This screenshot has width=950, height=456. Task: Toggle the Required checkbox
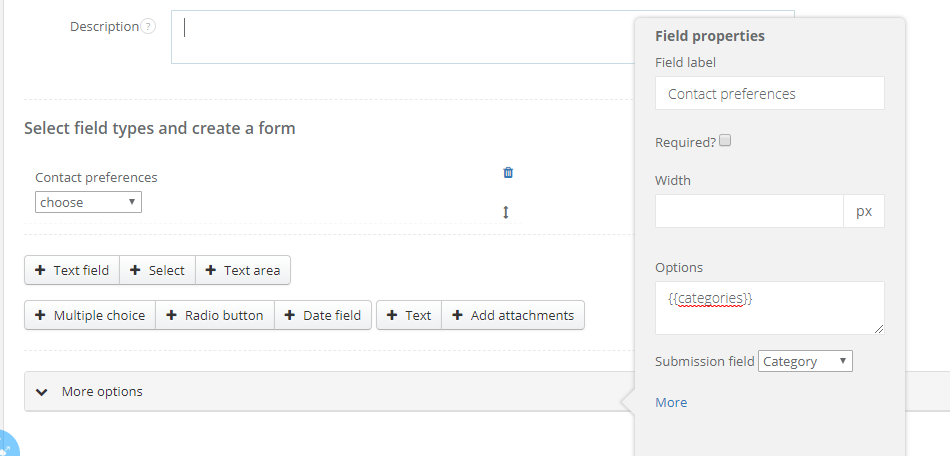[726, 141]
